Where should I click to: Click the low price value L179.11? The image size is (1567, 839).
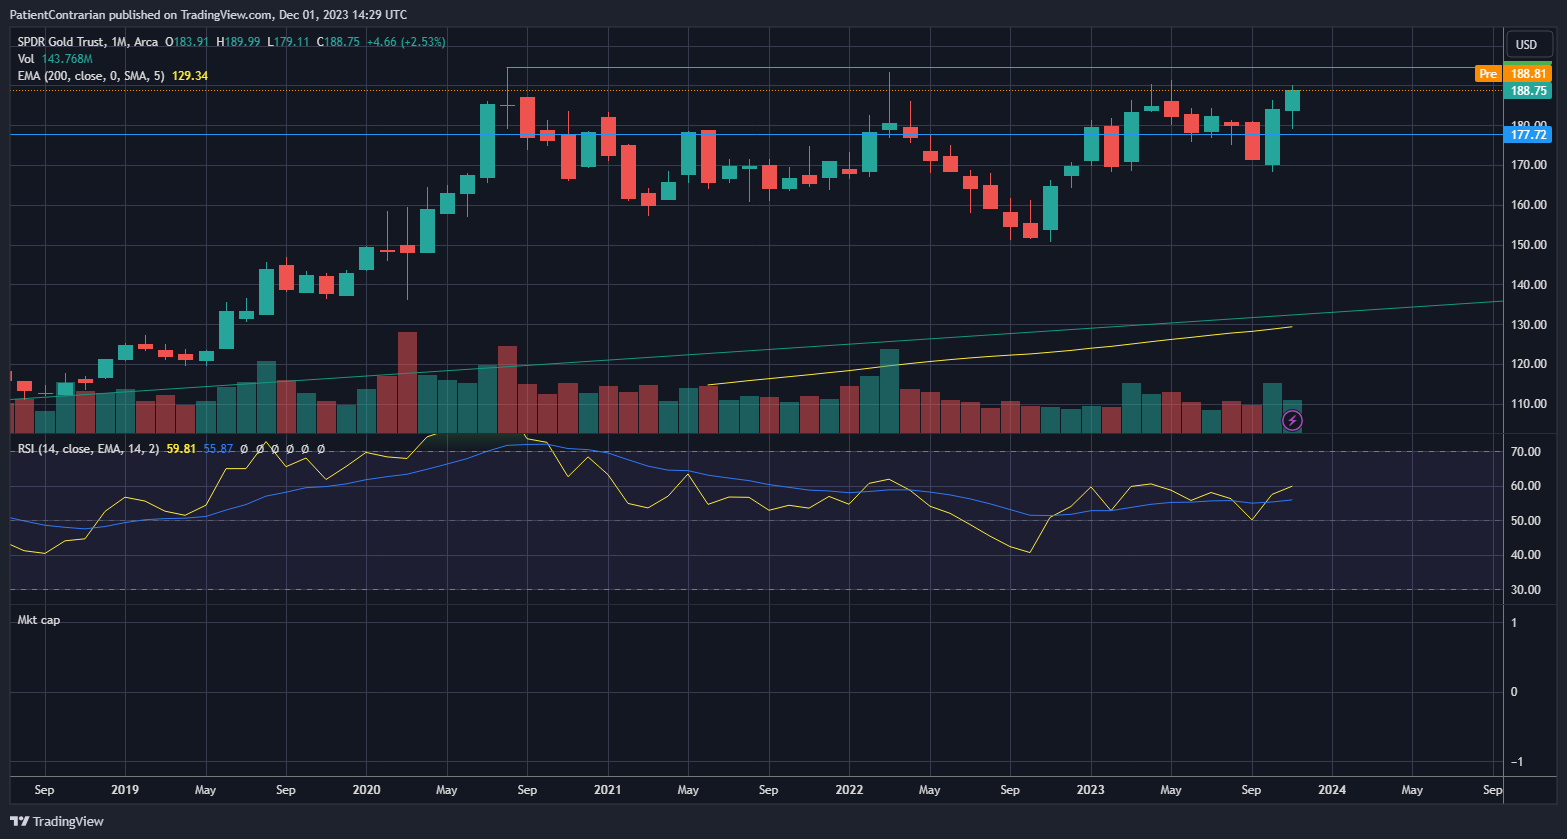tap(288, 42)
